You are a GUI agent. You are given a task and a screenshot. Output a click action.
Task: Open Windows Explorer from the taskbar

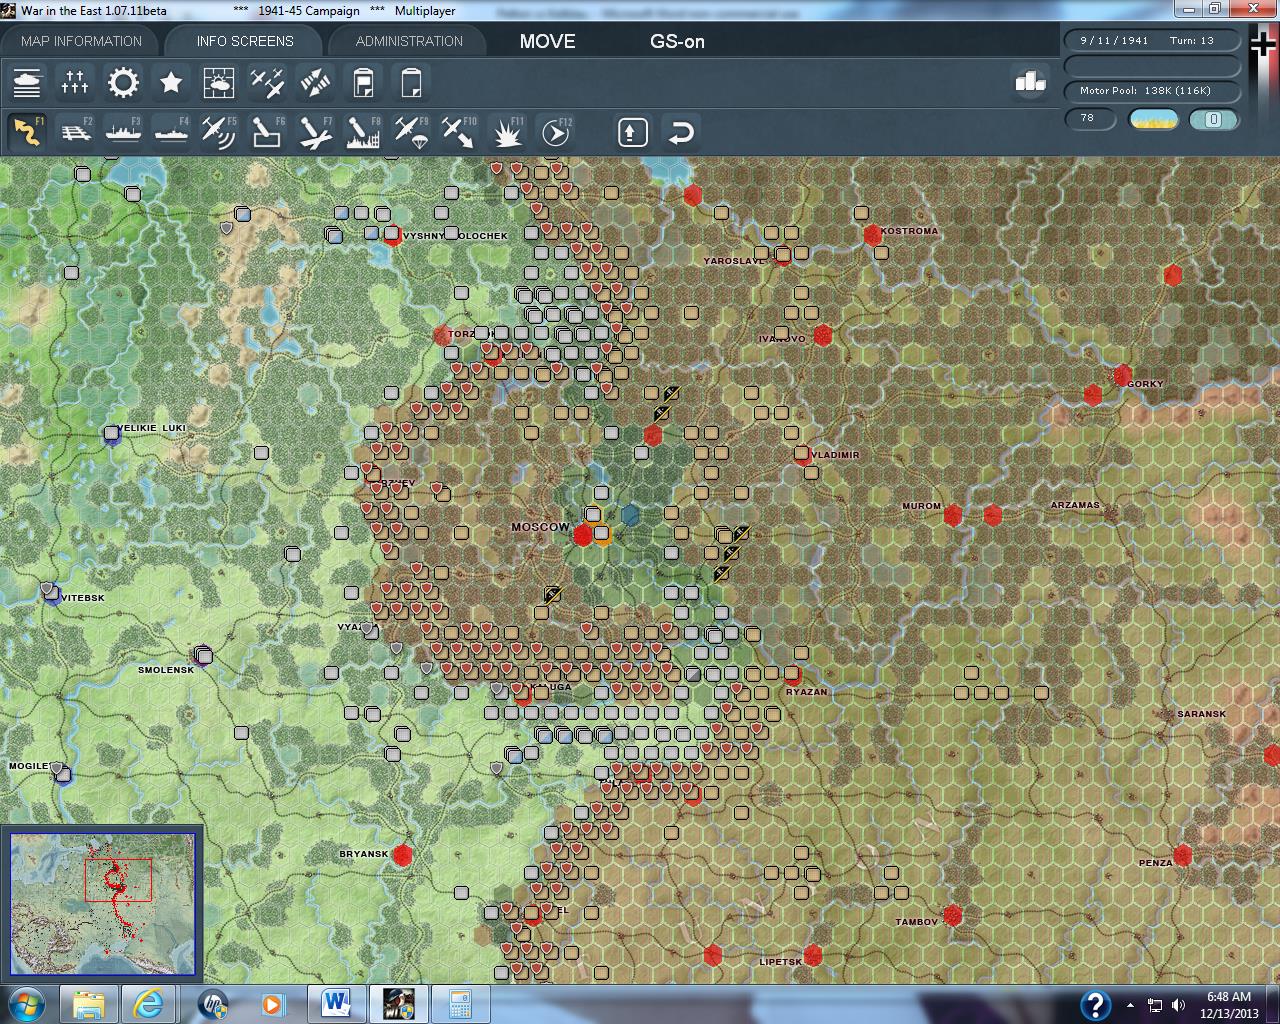88,1004
